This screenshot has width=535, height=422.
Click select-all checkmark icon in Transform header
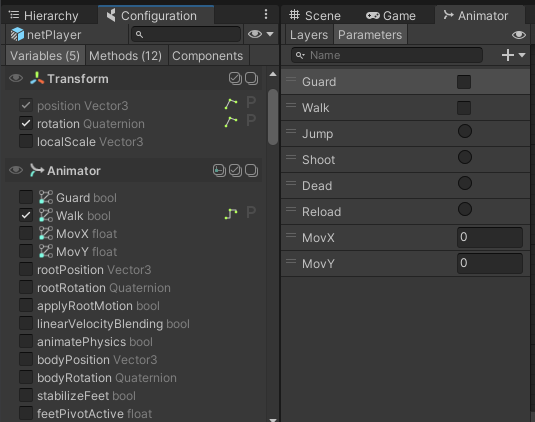(235, 78)
